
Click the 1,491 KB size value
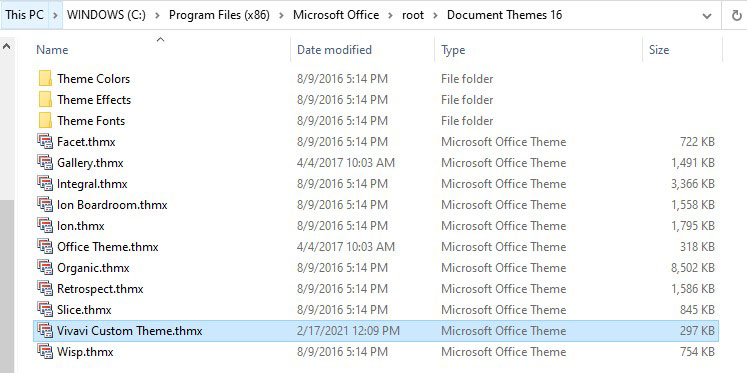click(x=693, y=162)
